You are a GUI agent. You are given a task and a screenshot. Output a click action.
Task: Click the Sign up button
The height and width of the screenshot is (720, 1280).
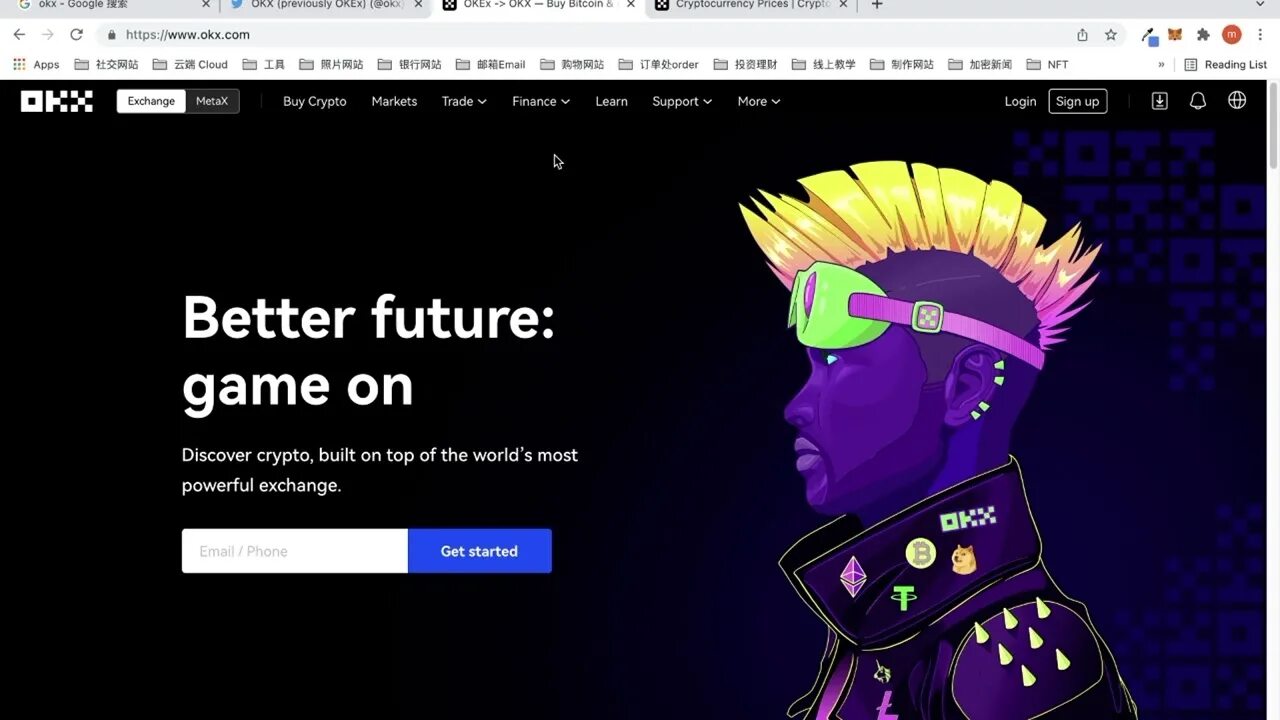[1078, 101]
